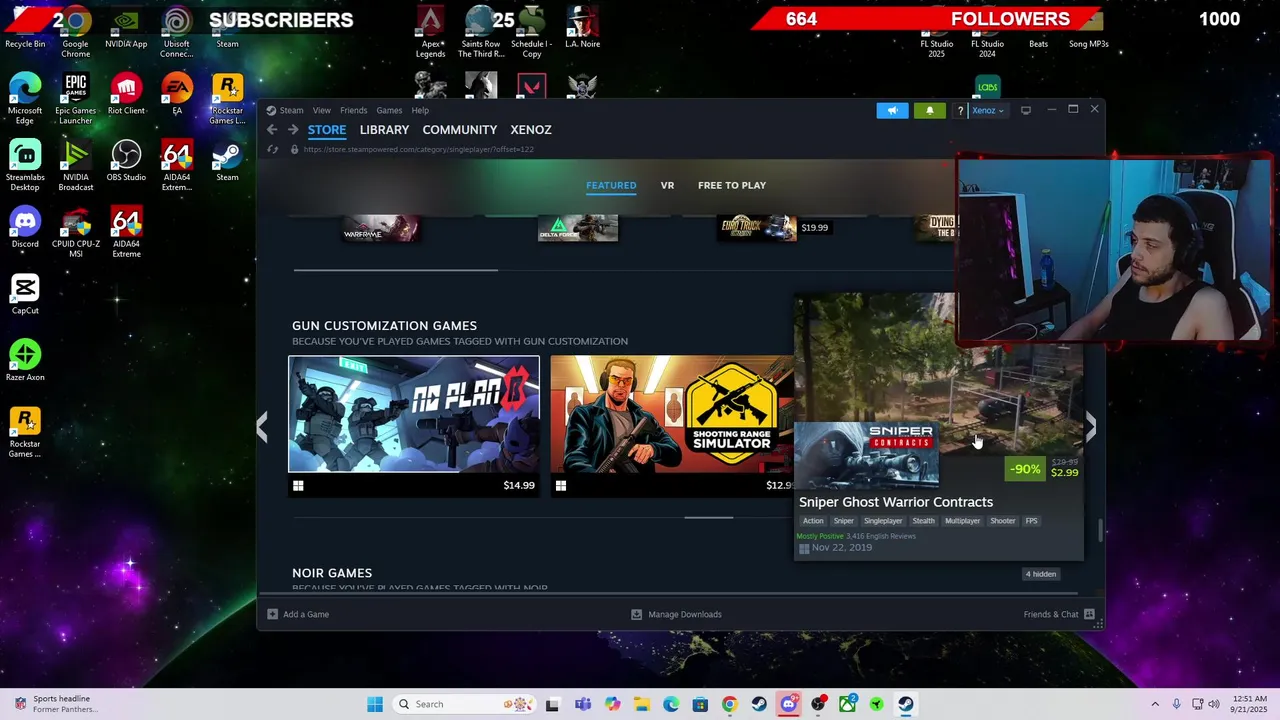1280x720 pixels.
Task: Select the FEATURED category tab
Action: pos(611,185)
